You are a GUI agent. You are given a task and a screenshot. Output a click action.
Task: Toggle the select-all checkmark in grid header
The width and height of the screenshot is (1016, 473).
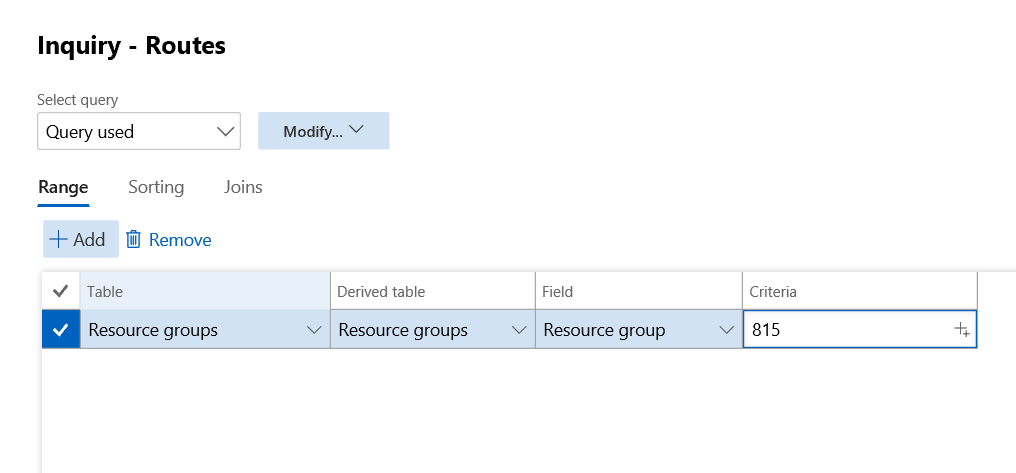coord(60,291)
